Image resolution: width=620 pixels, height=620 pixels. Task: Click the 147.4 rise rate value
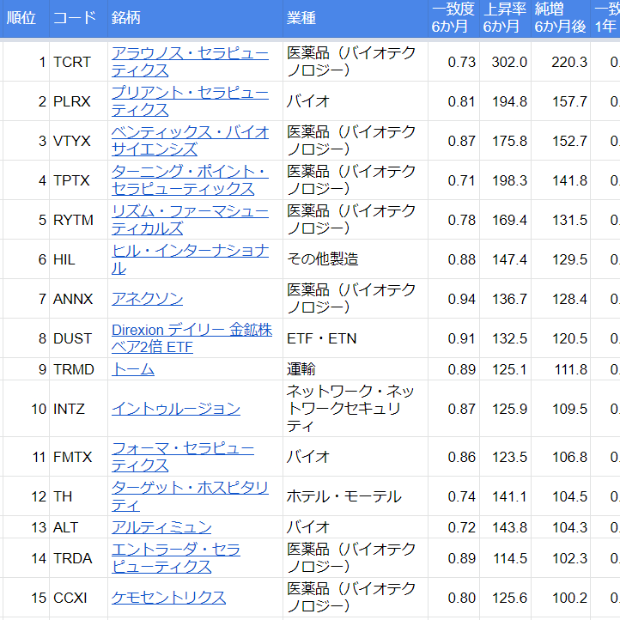[x=509, y=260]
